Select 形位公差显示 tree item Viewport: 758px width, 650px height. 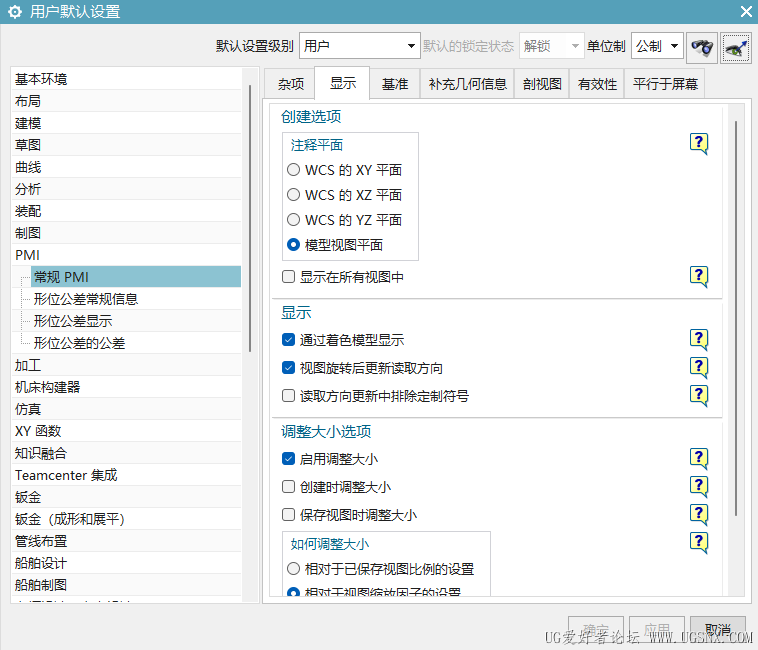click(136, 321)
